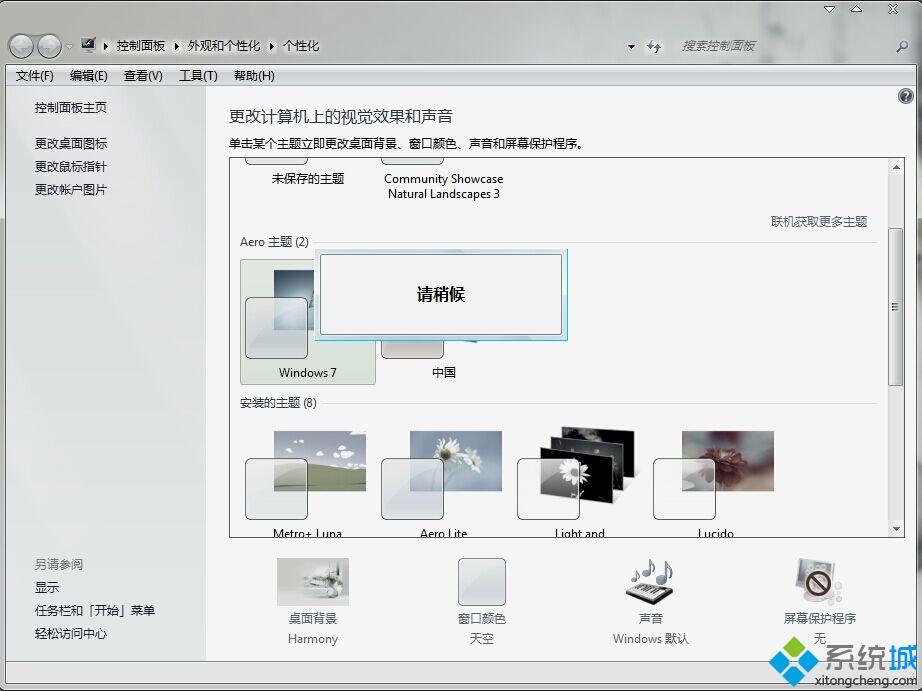Click the theme list scroll up arrow
Screen dimensions: 922x691
(896, 167)
